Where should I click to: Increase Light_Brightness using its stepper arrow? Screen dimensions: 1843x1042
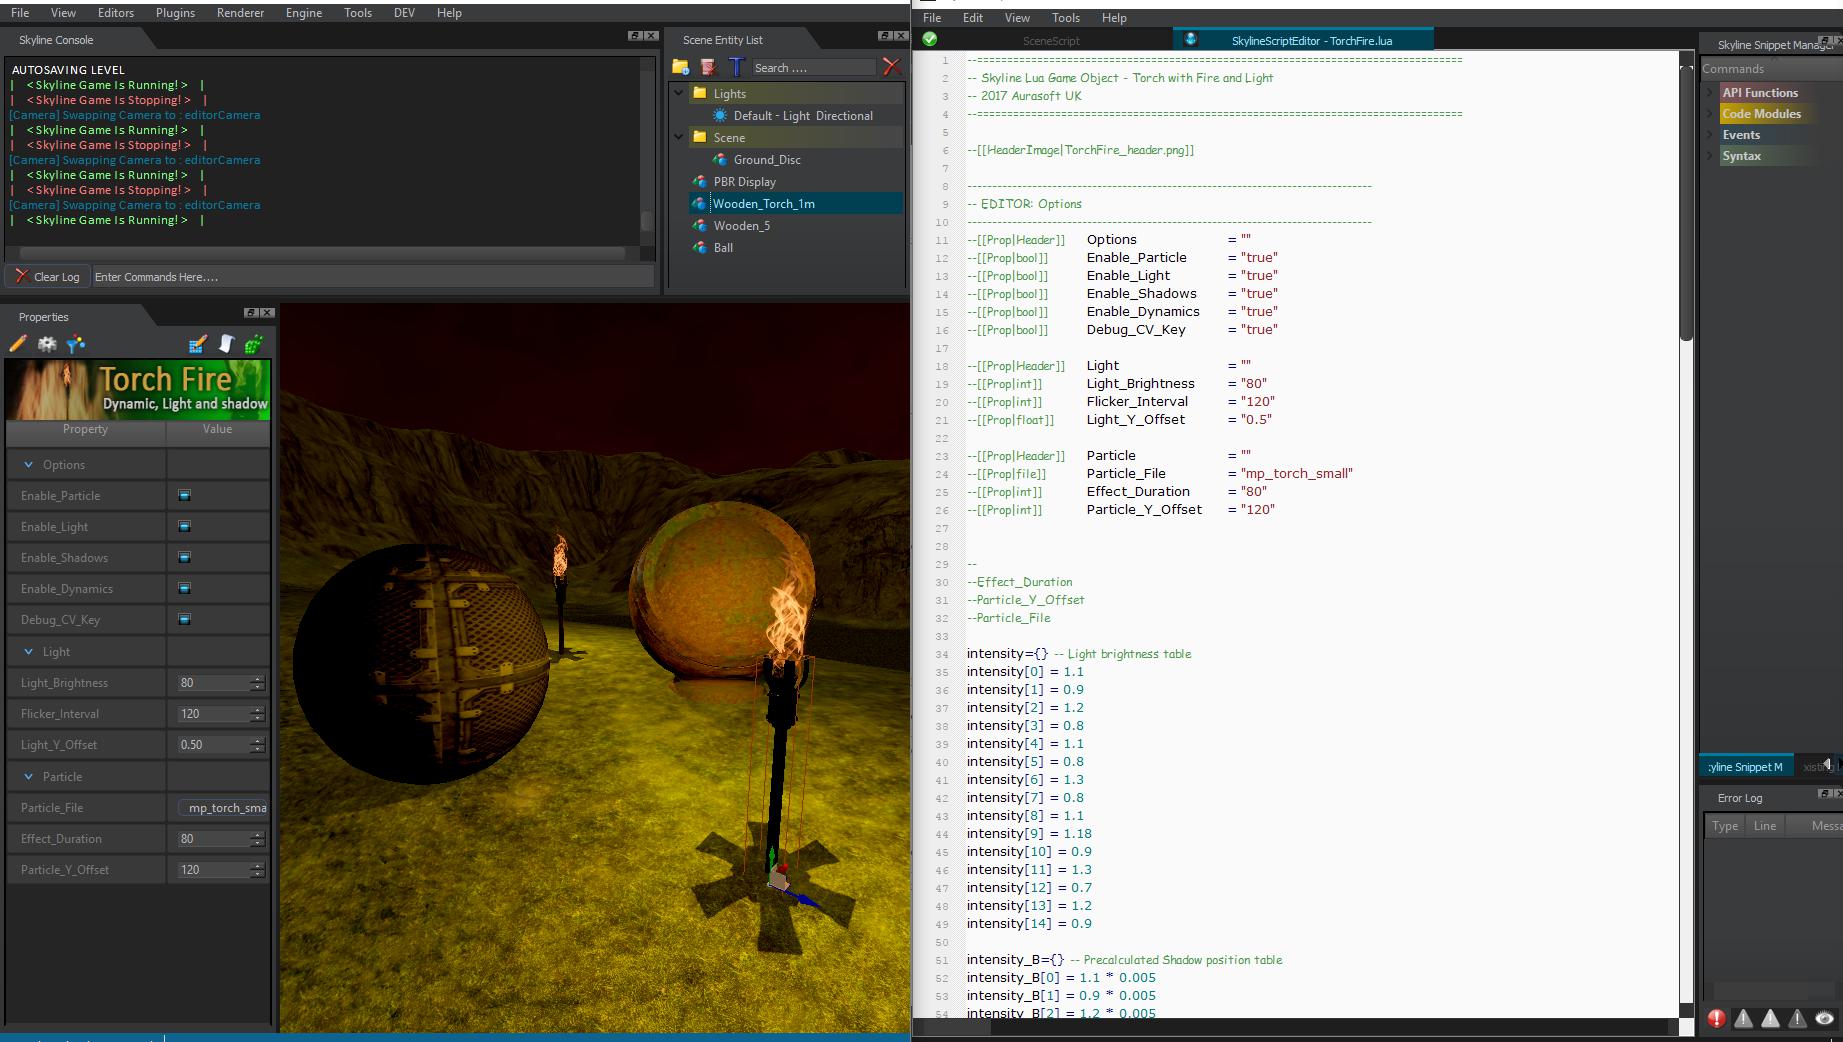[x=257, y=678]
